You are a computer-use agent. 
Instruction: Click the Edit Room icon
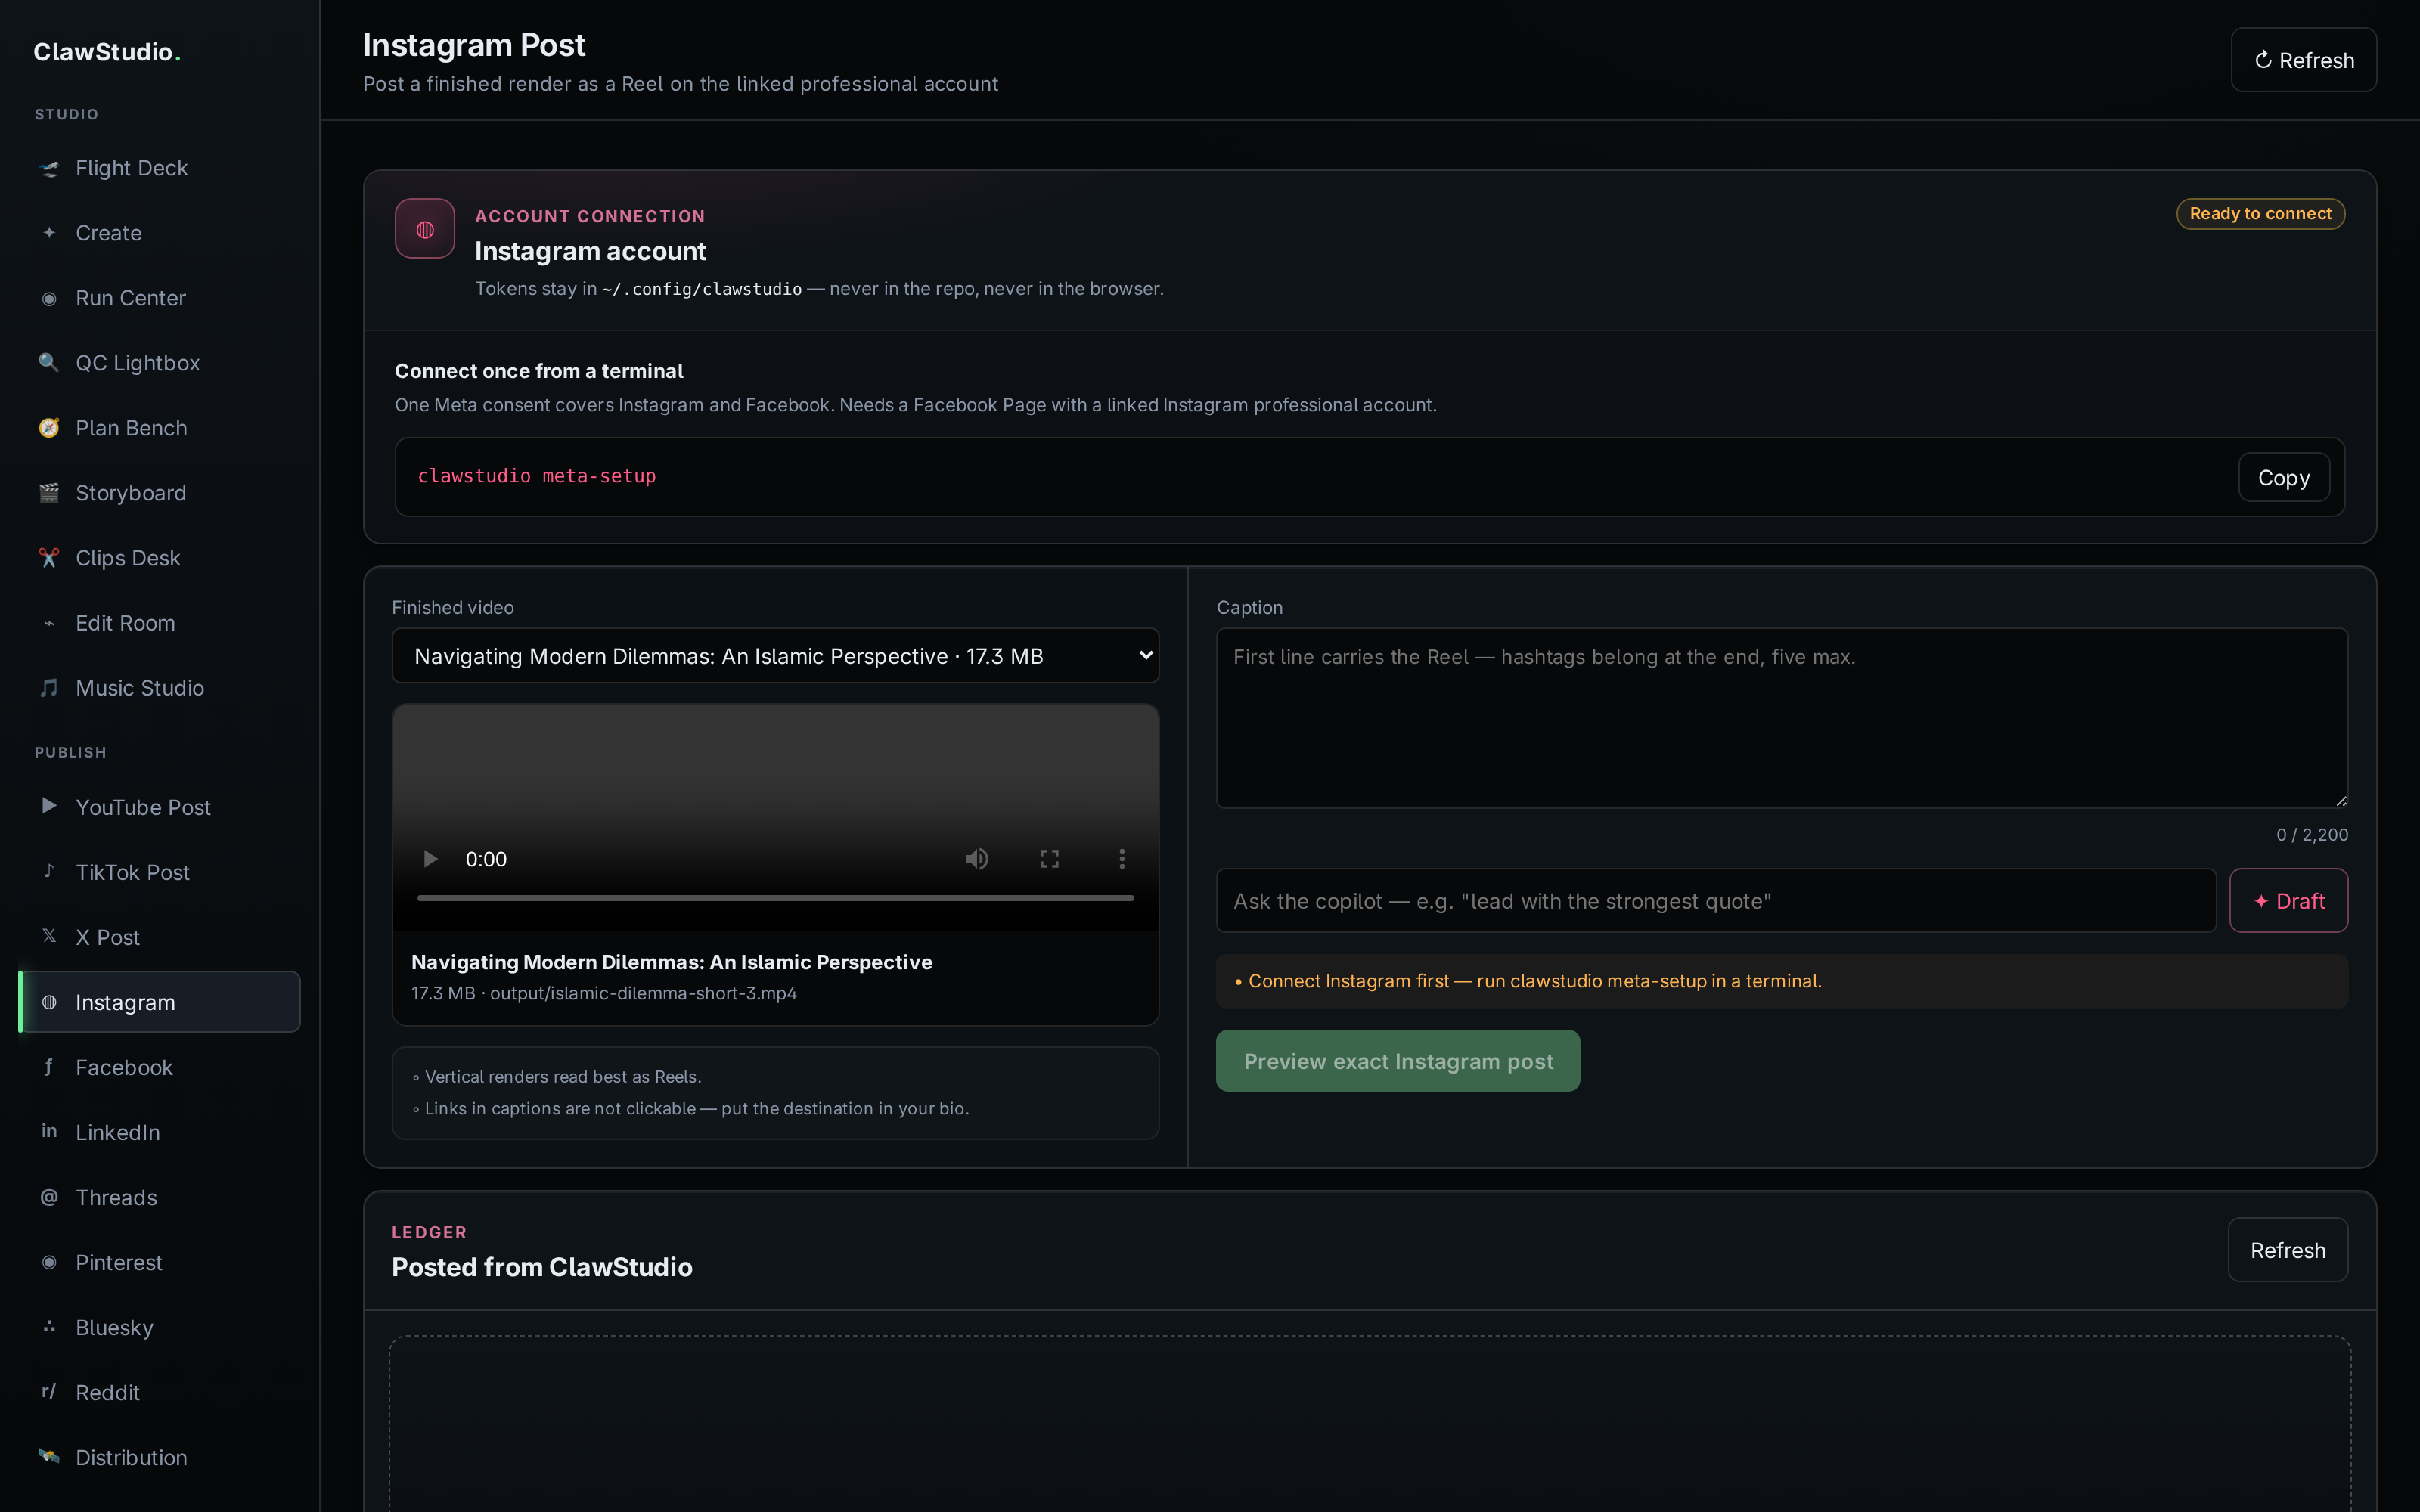[x=49, y=623]
